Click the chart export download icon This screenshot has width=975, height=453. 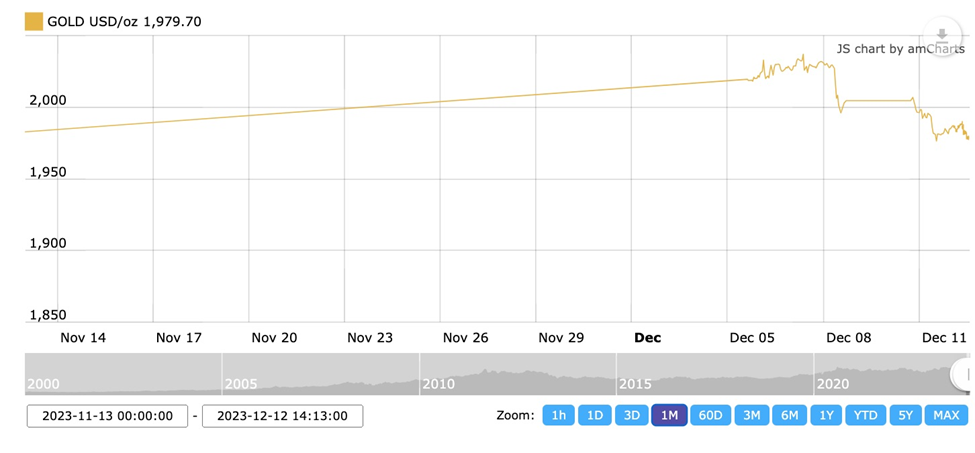[x=941, y=37]
